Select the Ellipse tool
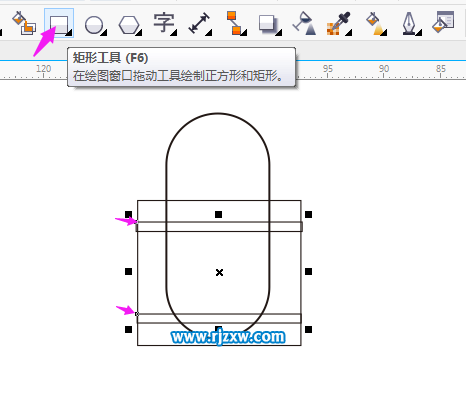466x394 pixels. coord(94,25)
